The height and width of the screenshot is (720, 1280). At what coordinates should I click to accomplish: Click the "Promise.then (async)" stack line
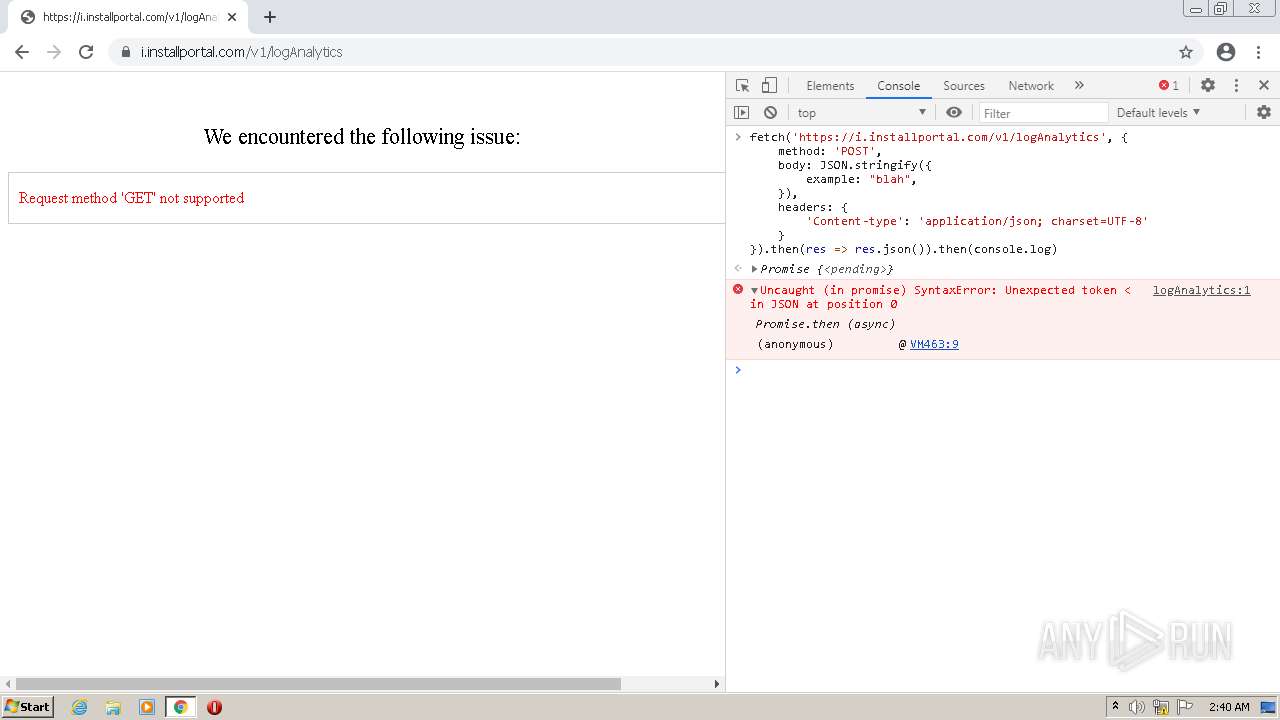point(825,324)
